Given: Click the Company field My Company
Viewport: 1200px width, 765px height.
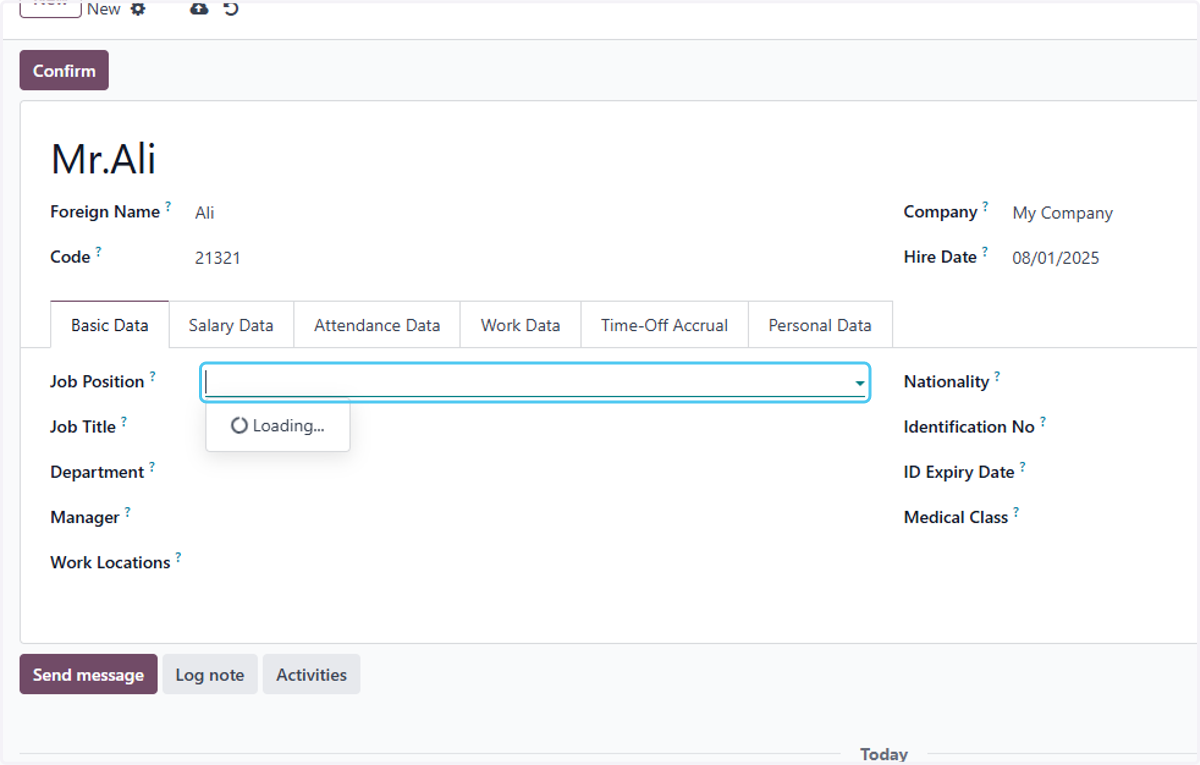Looking at the screenshot, I should click(x=1063, y=213).
